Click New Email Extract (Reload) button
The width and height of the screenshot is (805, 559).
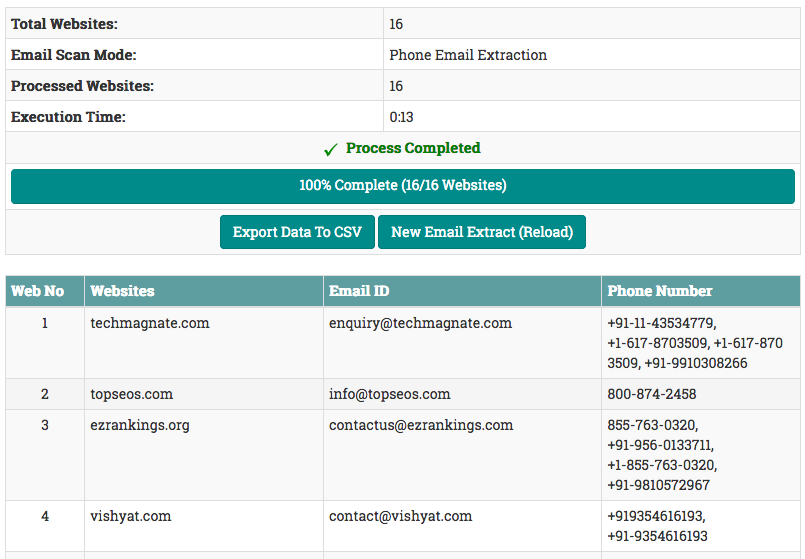[482, 232]
